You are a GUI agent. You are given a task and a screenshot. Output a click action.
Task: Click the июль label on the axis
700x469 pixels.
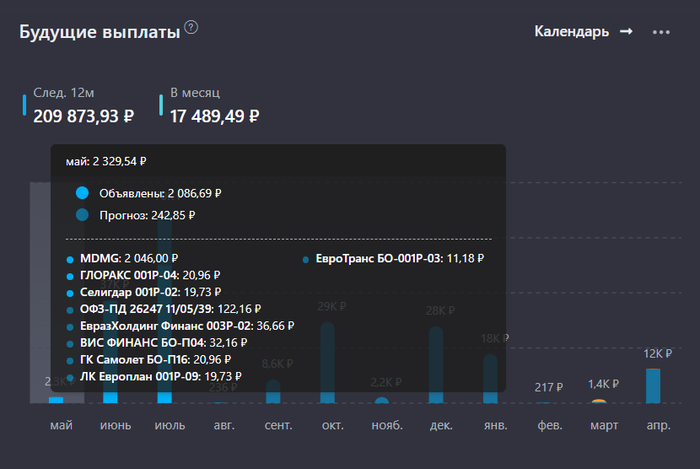click(169, 426)
